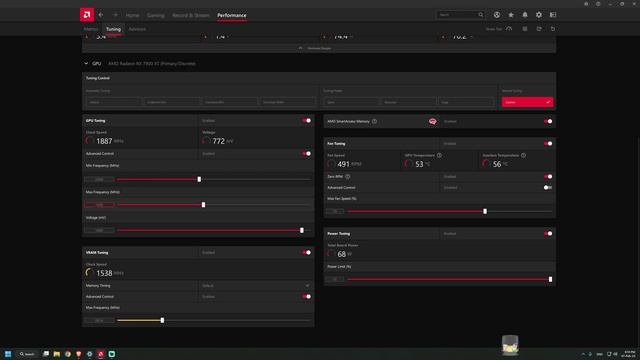Viewport: 640px width, 360px height.
Task: Click the Stress Test gauge icon
Action: tap(509, 29)
